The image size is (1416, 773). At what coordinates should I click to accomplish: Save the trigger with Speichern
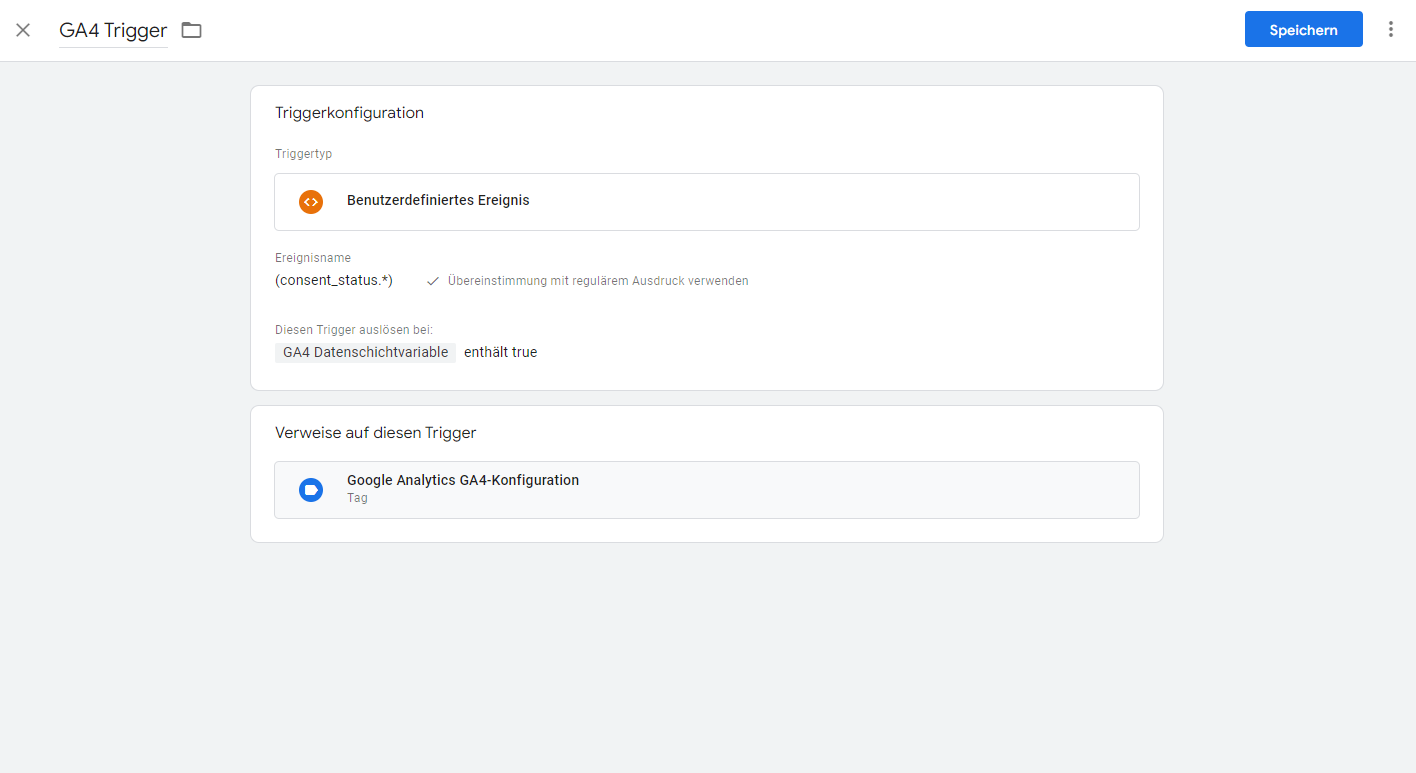[1303, 30]
